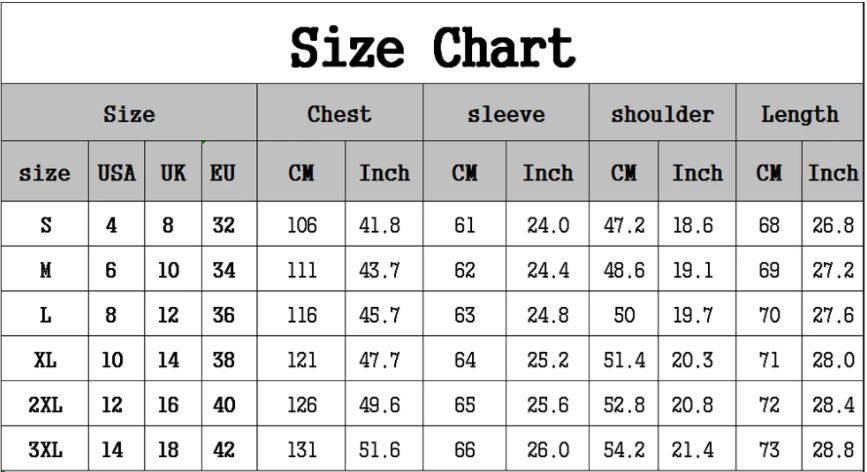Select the sleeve column header

[x=506, y=114]
